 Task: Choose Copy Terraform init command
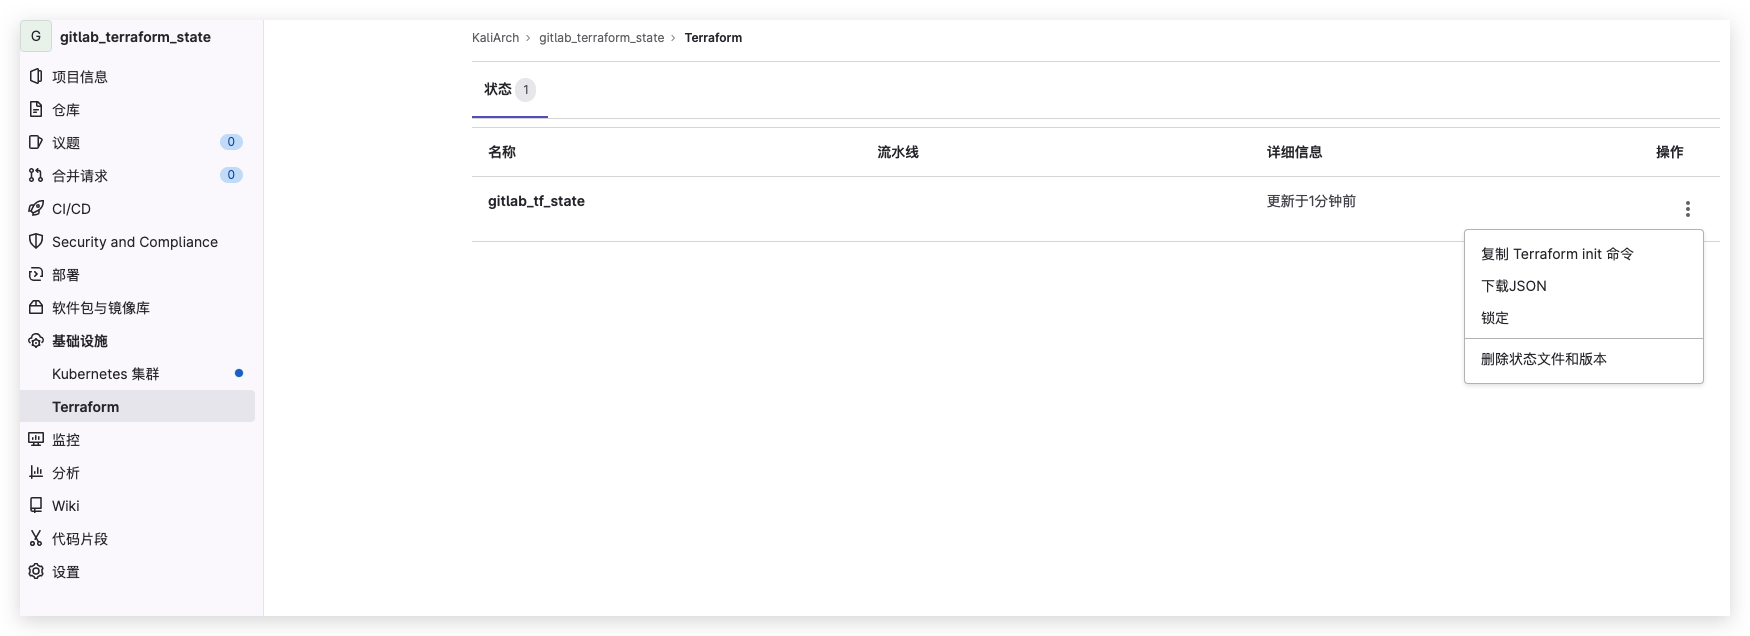(1556, 254)
